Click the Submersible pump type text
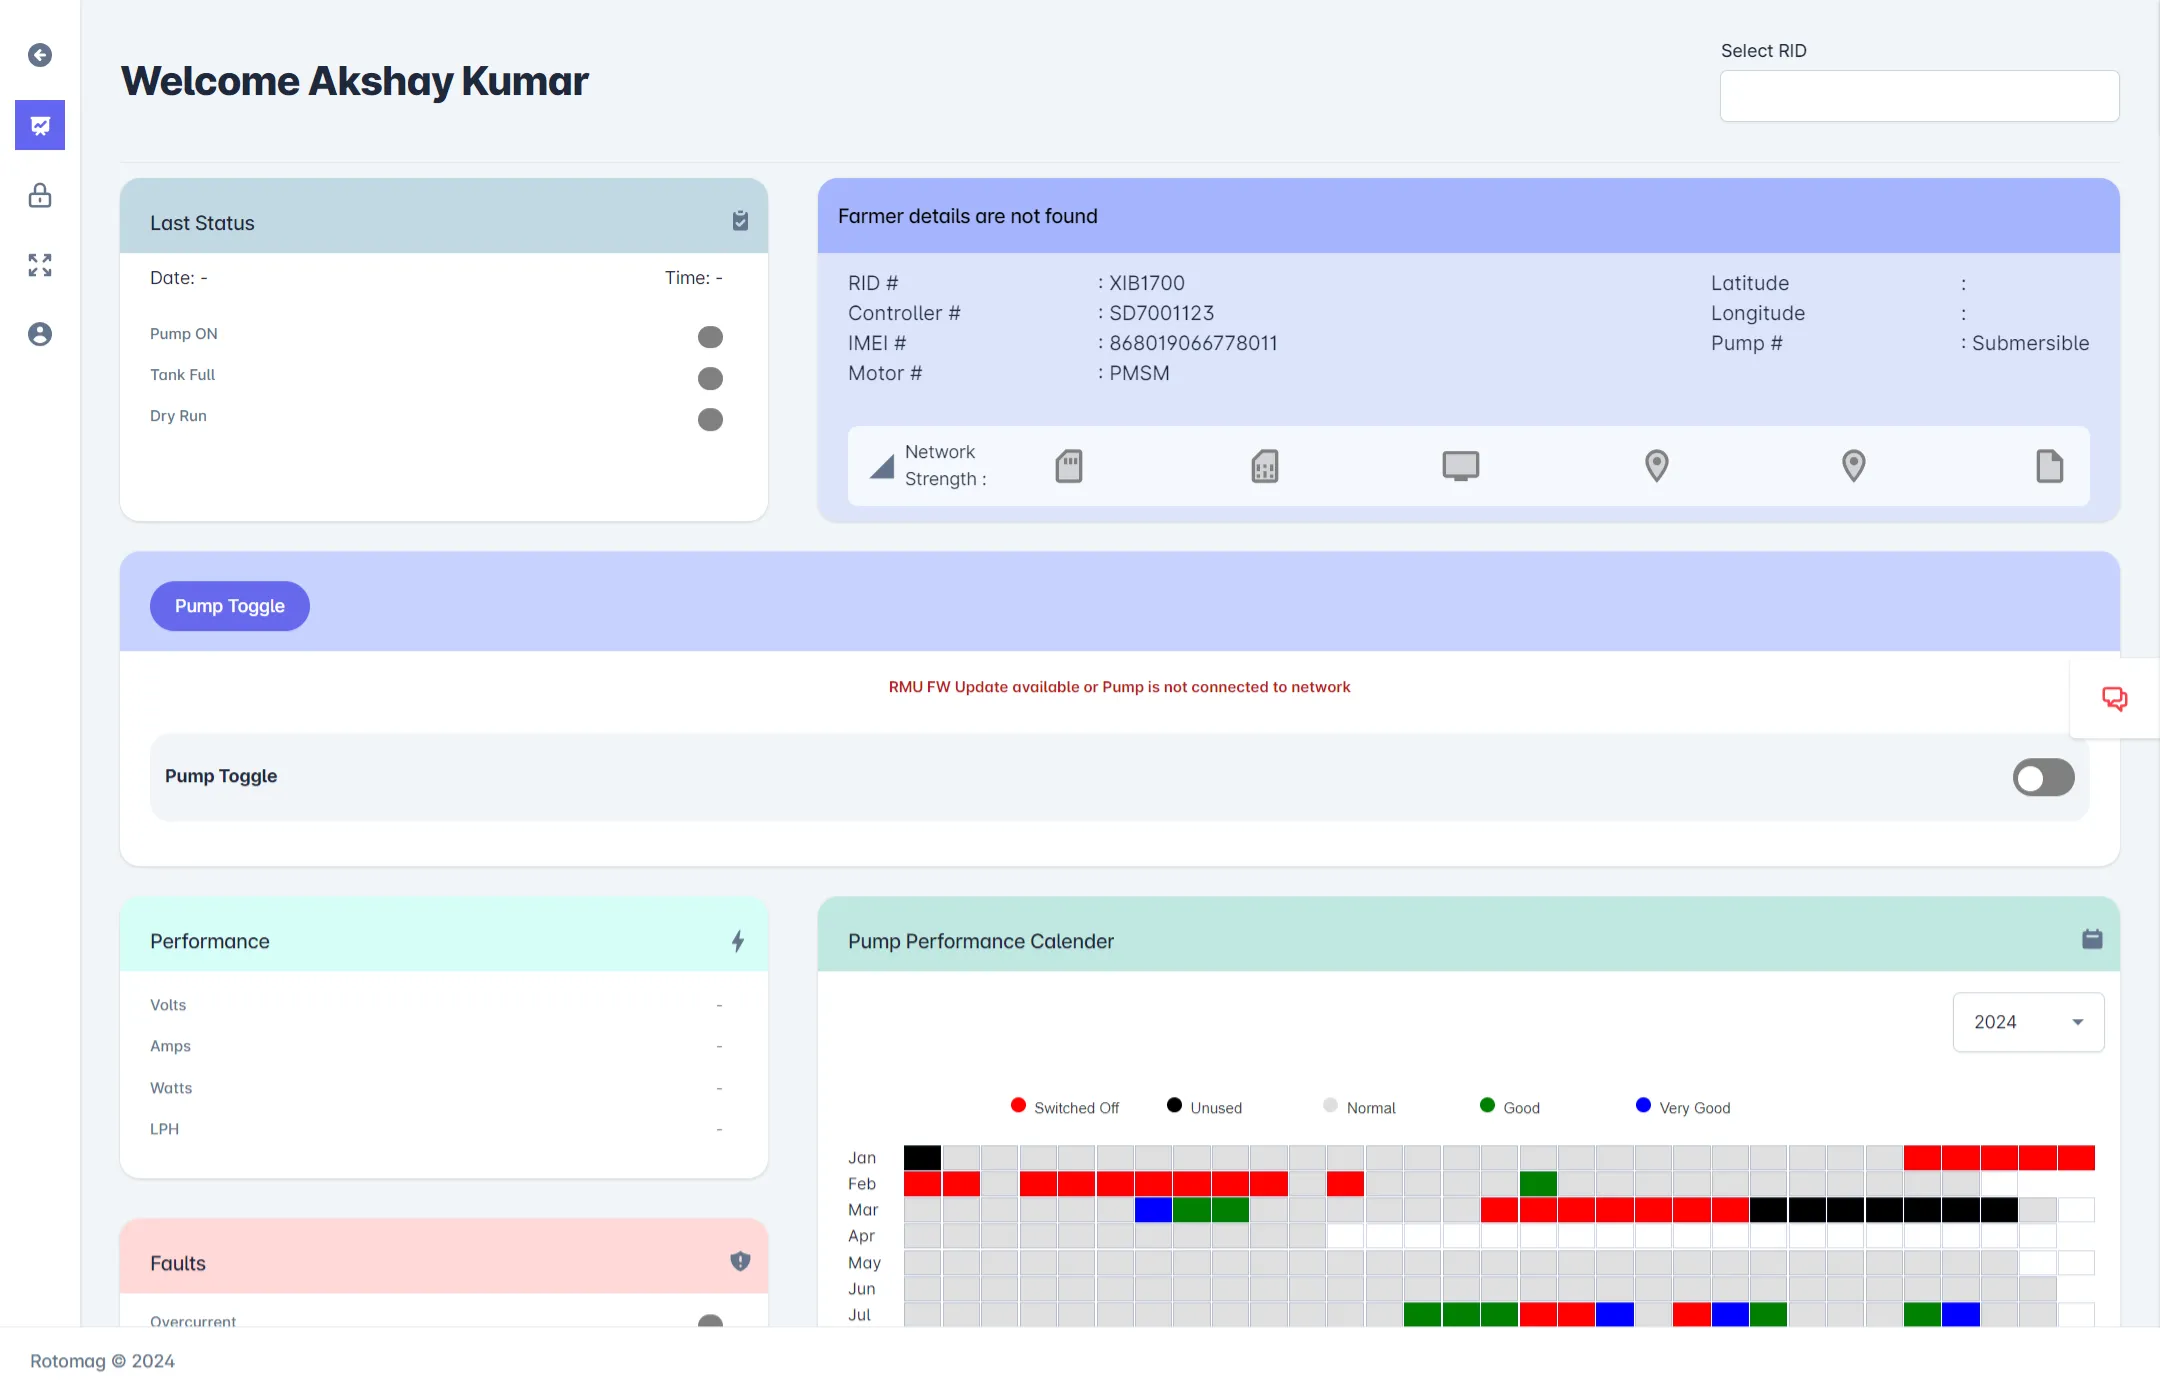Screen dimensions: 2160x1396 coord(2030,343)
